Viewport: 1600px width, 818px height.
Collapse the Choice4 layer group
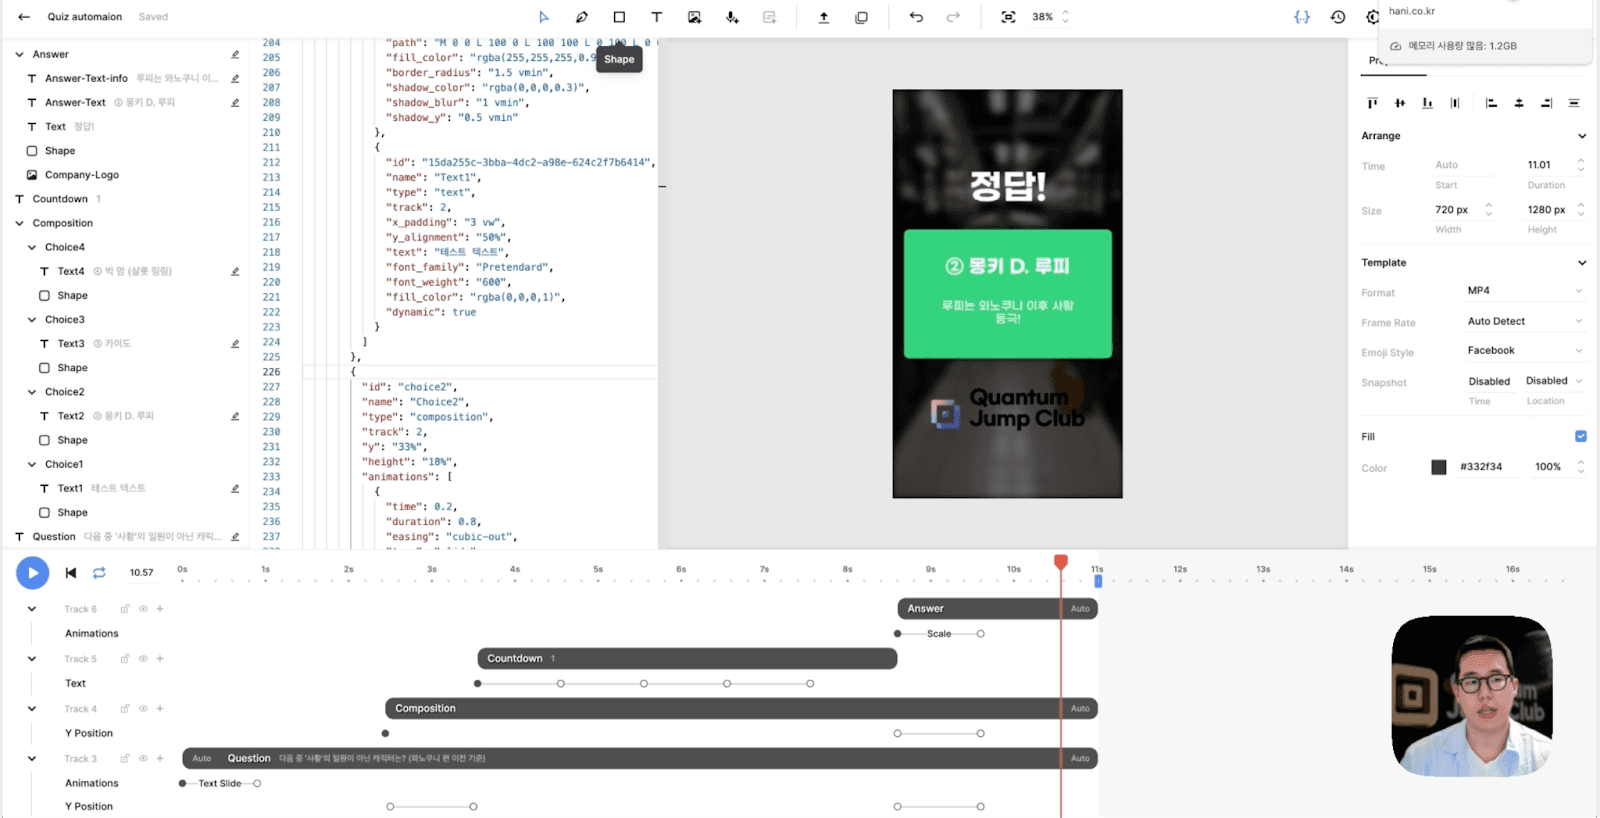click(x=32, y=247)
